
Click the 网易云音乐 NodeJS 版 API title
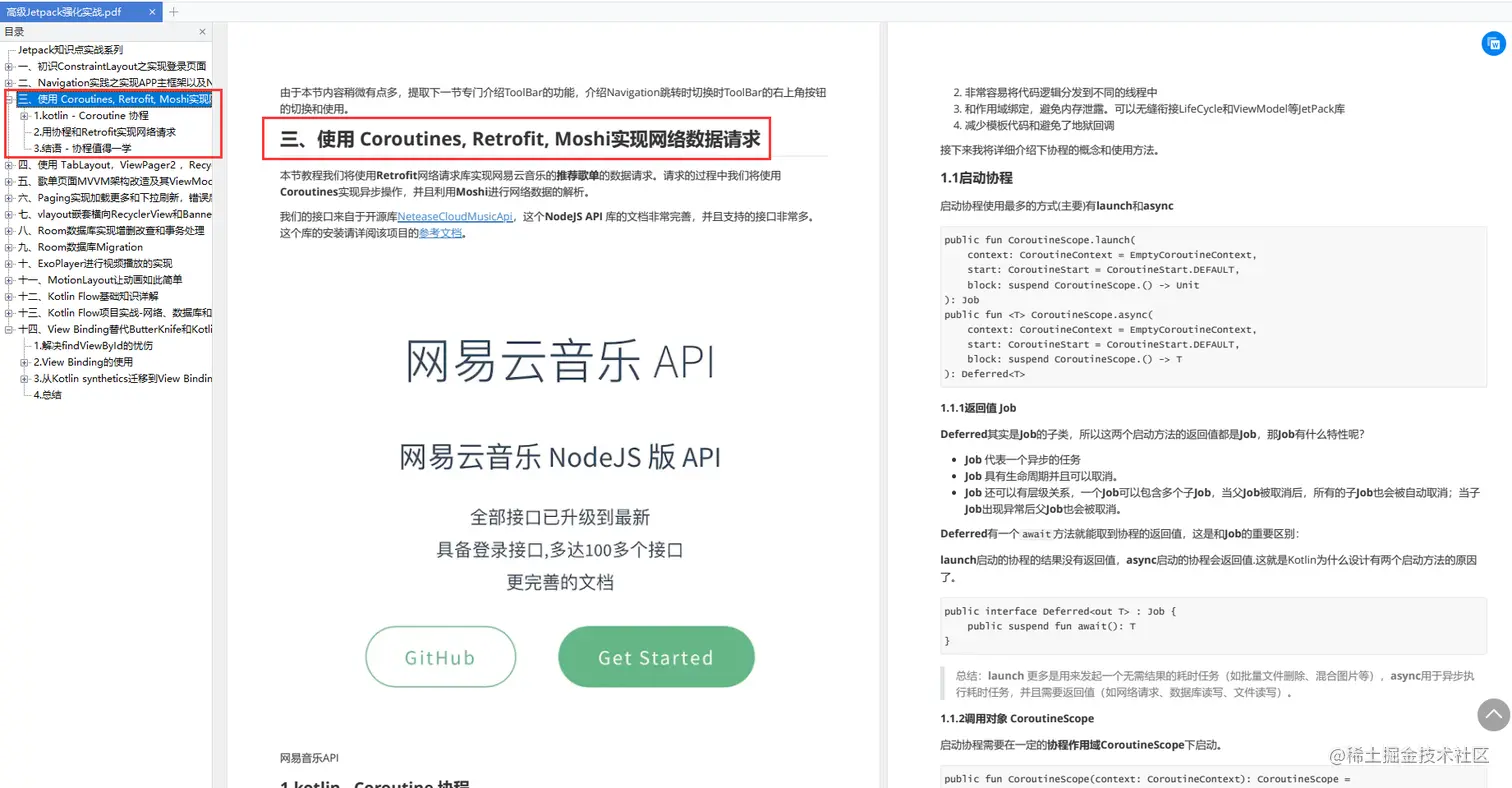pyautogui.click(x=560, y=457)
